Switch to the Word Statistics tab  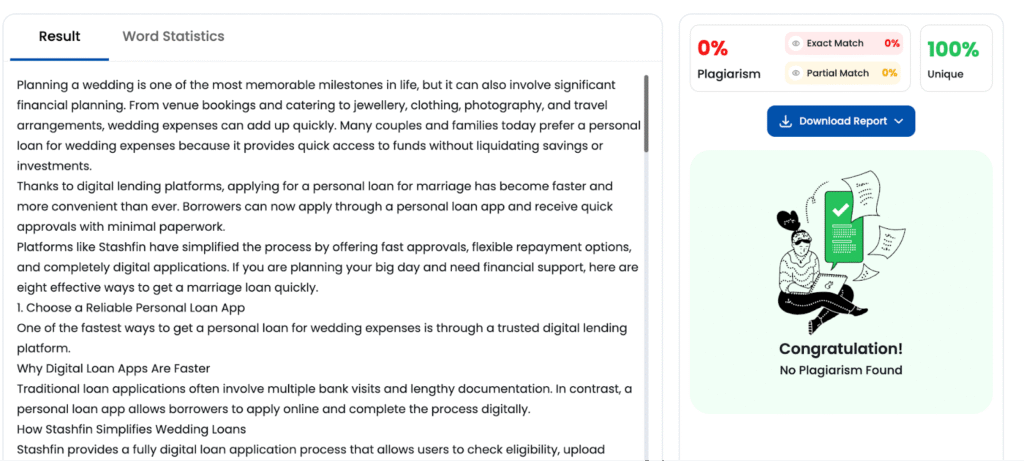pos(173,36)
